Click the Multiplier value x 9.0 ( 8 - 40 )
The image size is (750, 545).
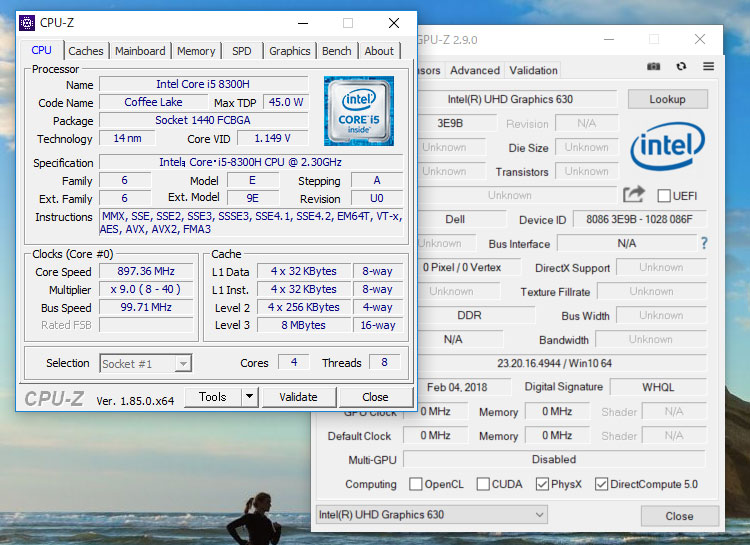point(146,289)
